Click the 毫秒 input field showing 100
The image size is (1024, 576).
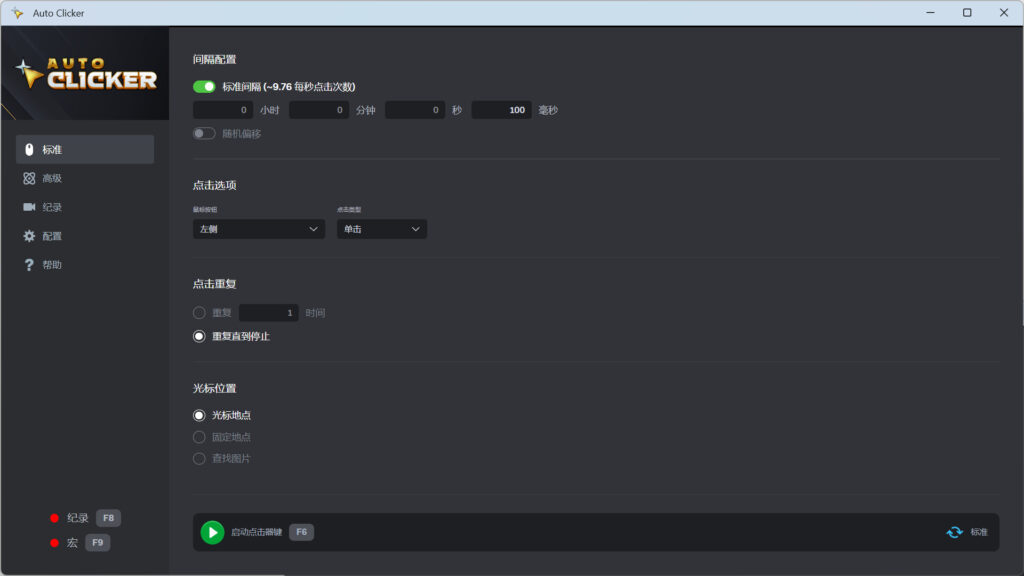(x=501, y=110)
